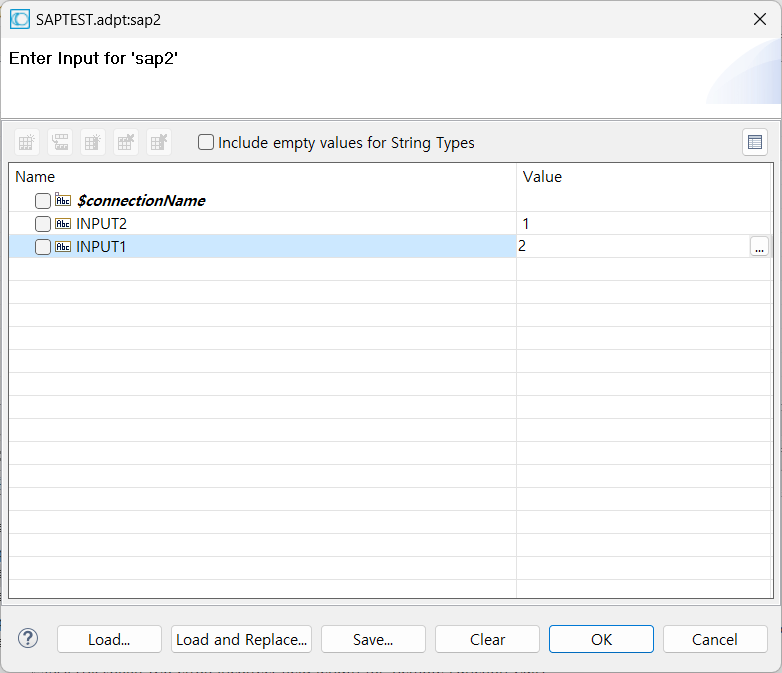Click the Save... button

[373, 639]
